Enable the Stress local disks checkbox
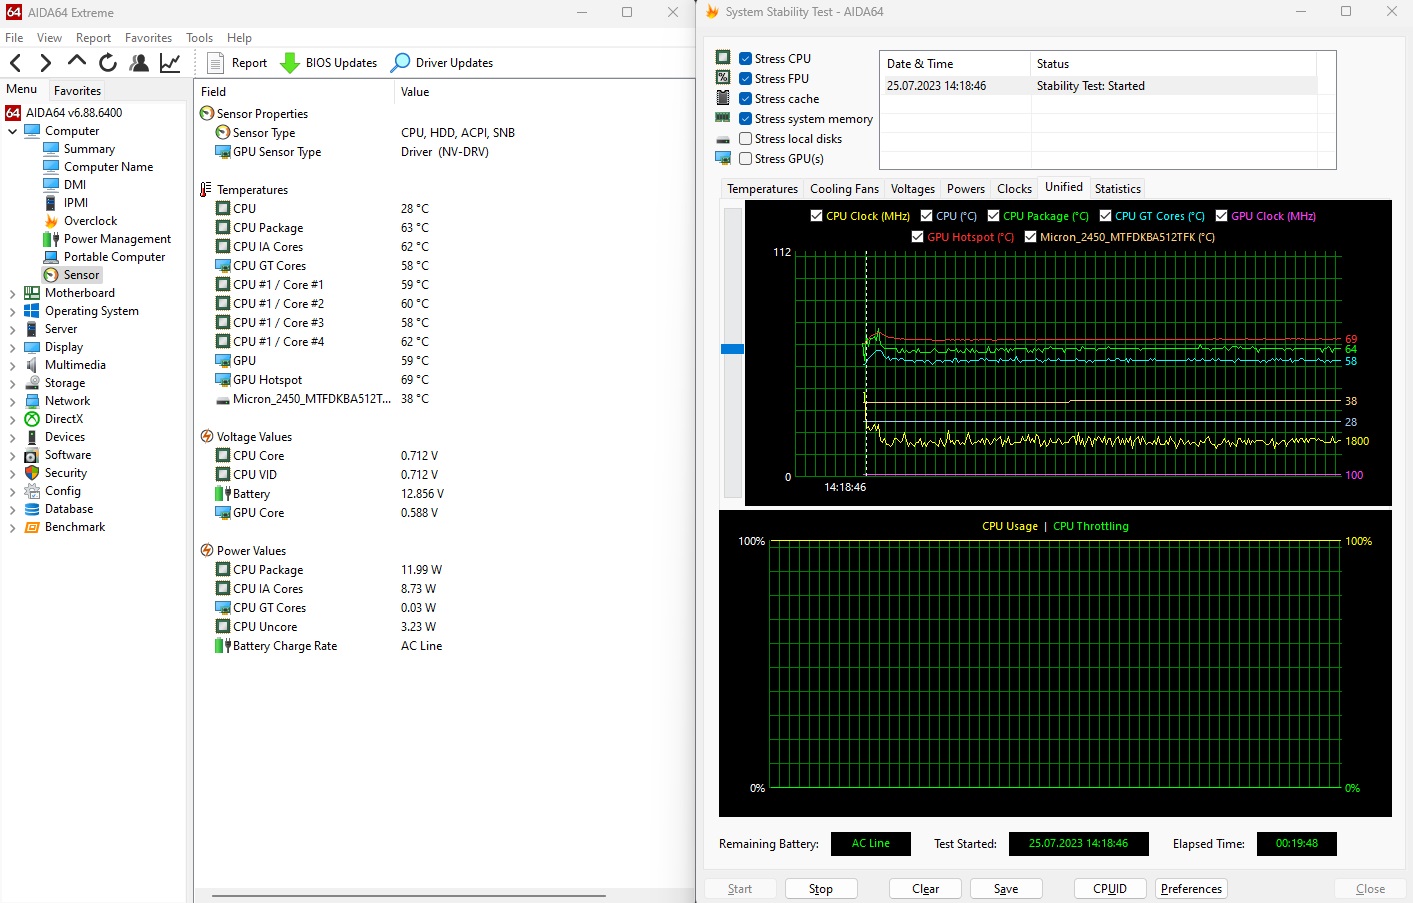Image resolution: width=1413 pixels, height=903 pixels. click(x=745, y=139)
